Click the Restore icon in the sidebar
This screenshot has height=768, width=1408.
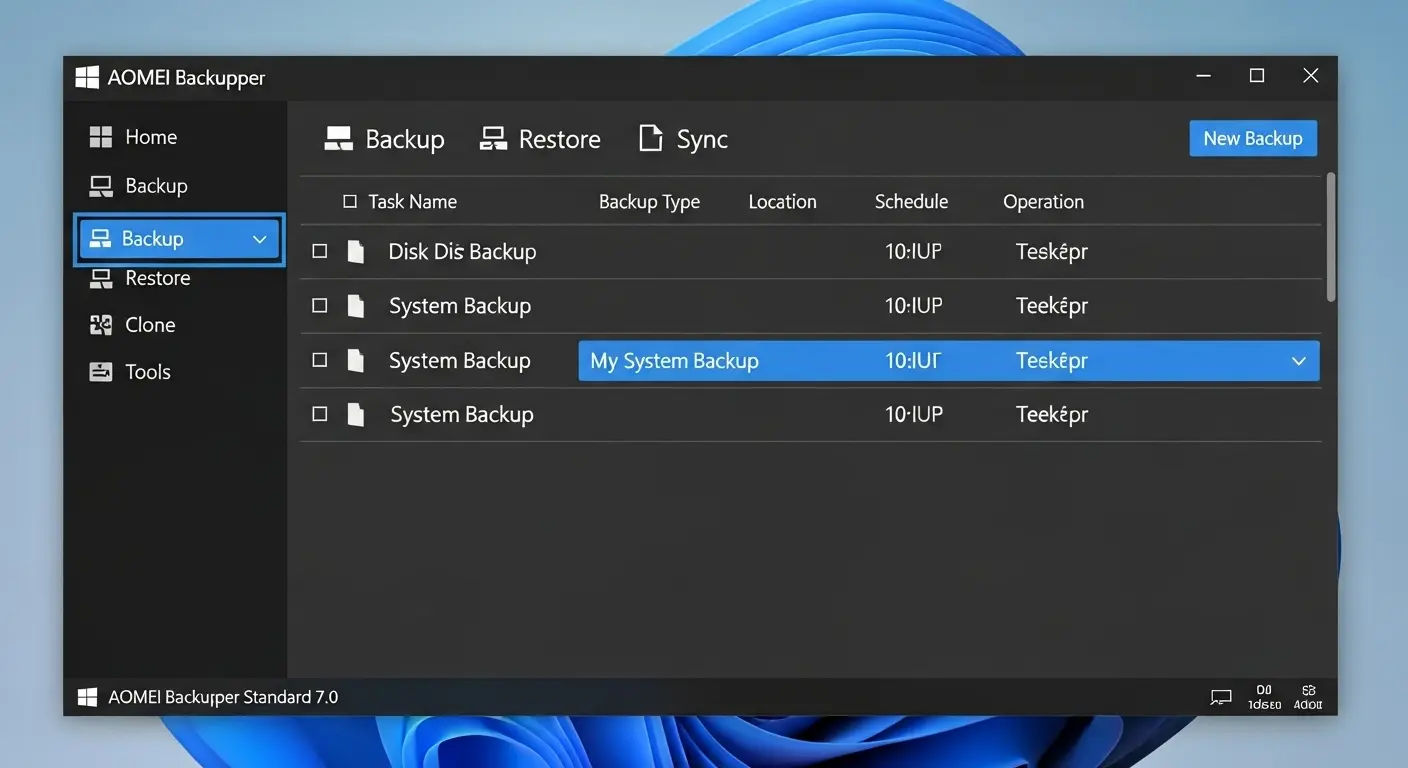click(x=101, y=278)
